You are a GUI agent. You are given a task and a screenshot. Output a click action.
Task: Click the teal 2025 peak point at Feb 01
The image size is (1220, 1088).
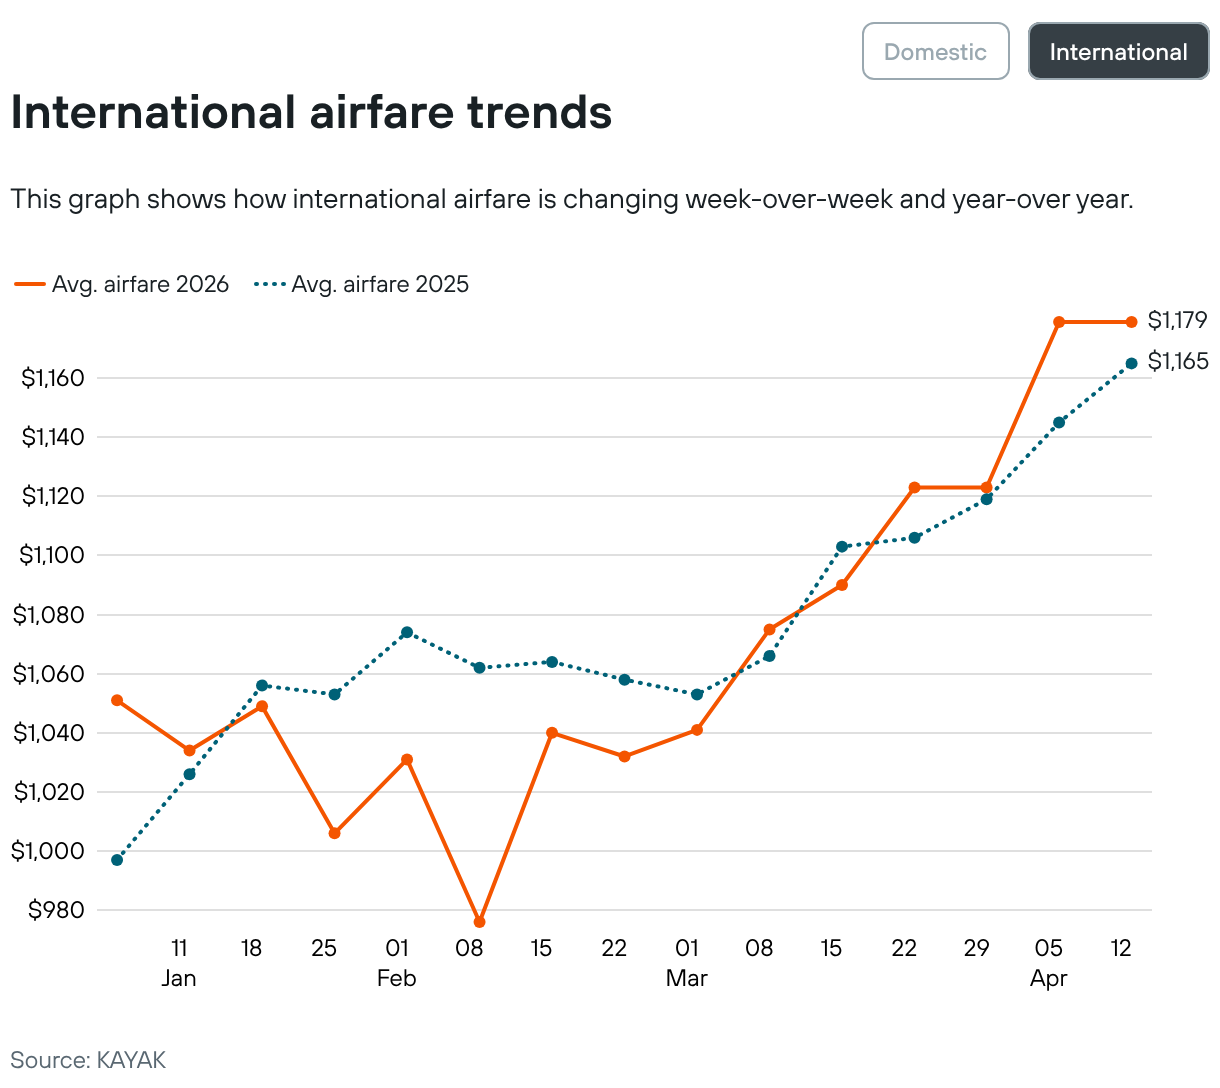407,632
